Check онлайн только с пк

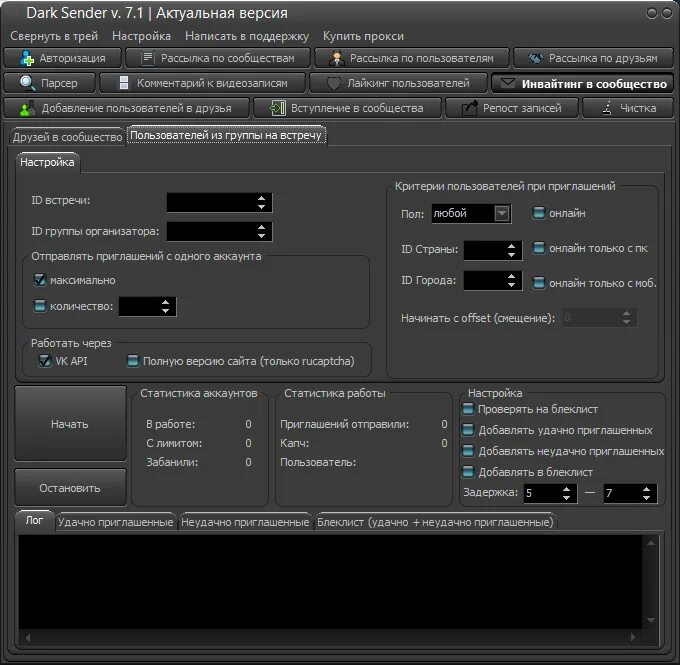click(x=538, y=248)
